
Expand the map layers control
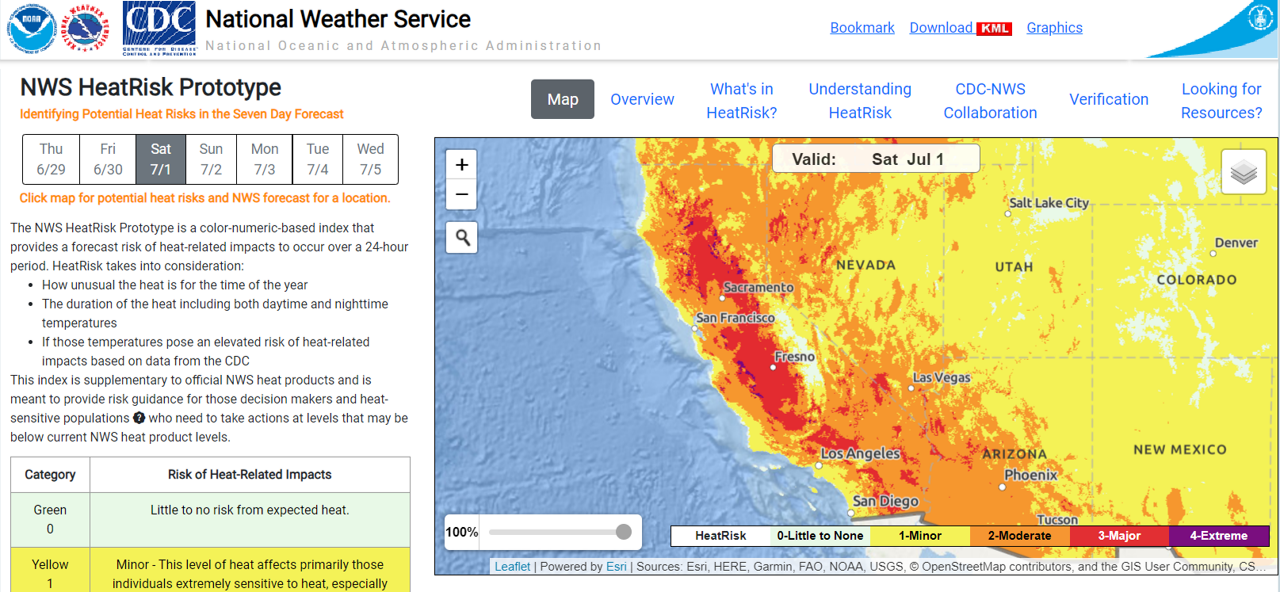tap(1243, 171)
